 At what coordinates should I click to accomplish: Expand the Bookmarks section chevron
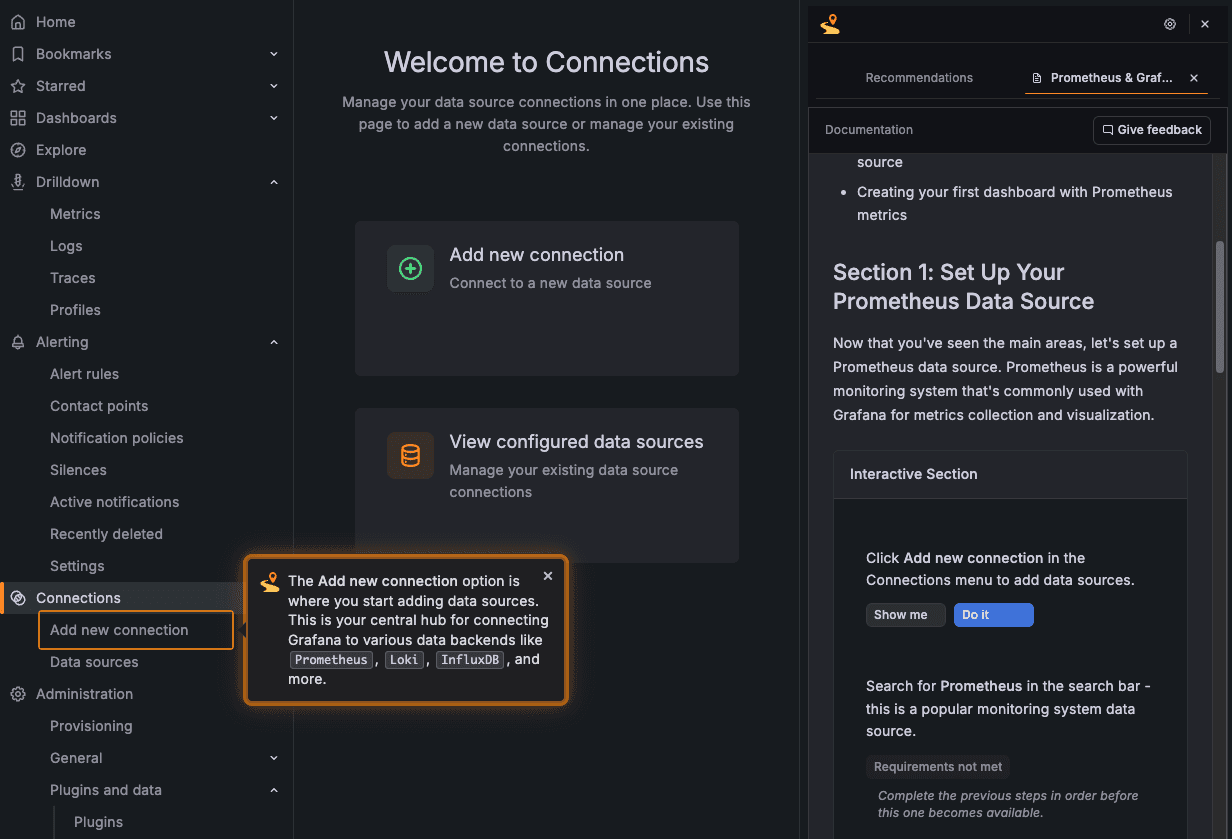pos(274,53)
